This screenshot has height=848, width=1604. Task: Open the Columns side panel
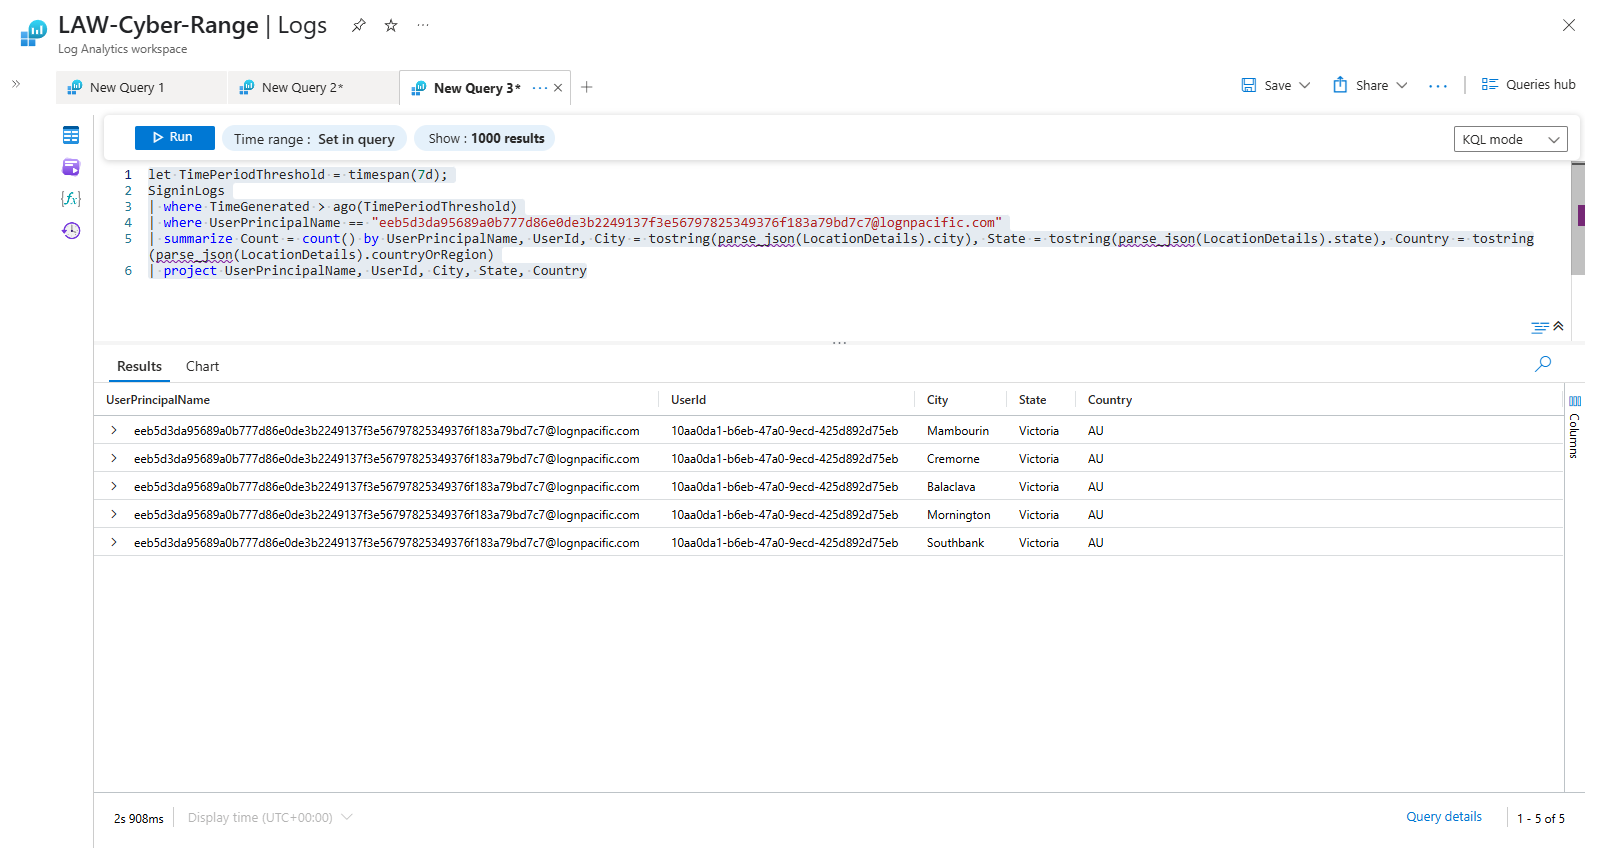[x=1575, y=426]
